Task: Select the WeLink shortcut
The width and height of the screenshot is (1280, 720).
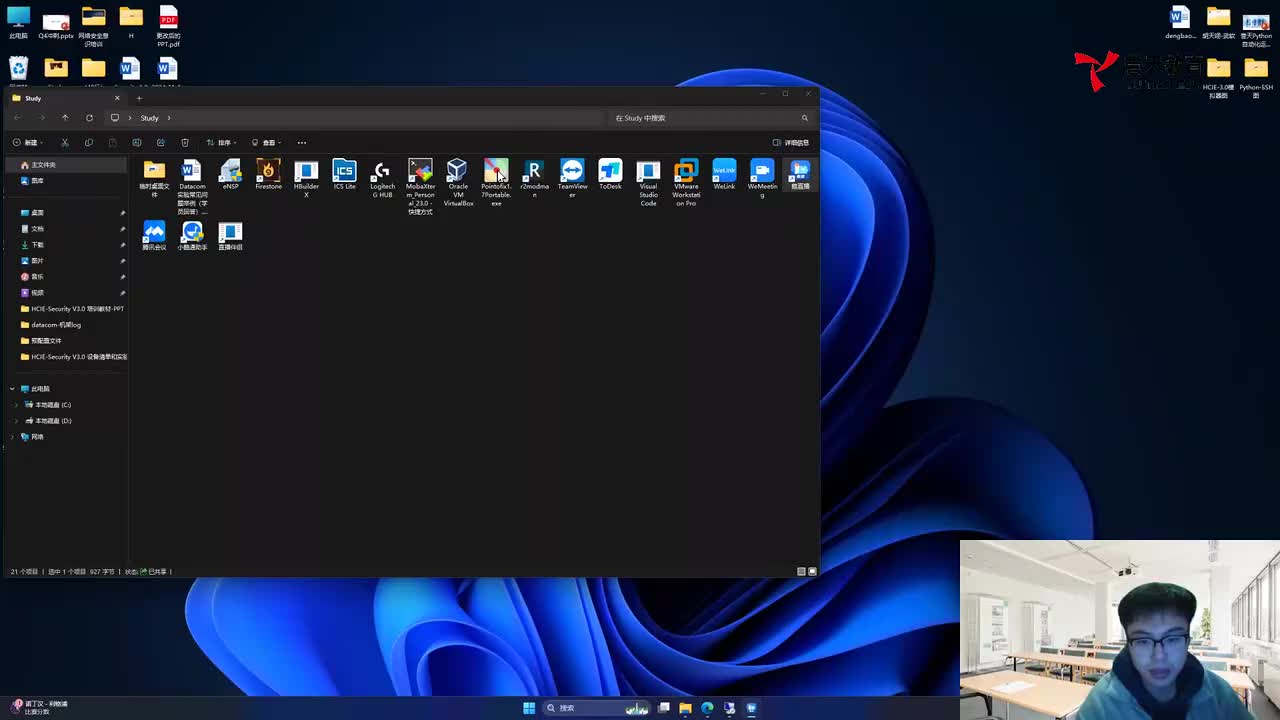Action: point(724,175)
